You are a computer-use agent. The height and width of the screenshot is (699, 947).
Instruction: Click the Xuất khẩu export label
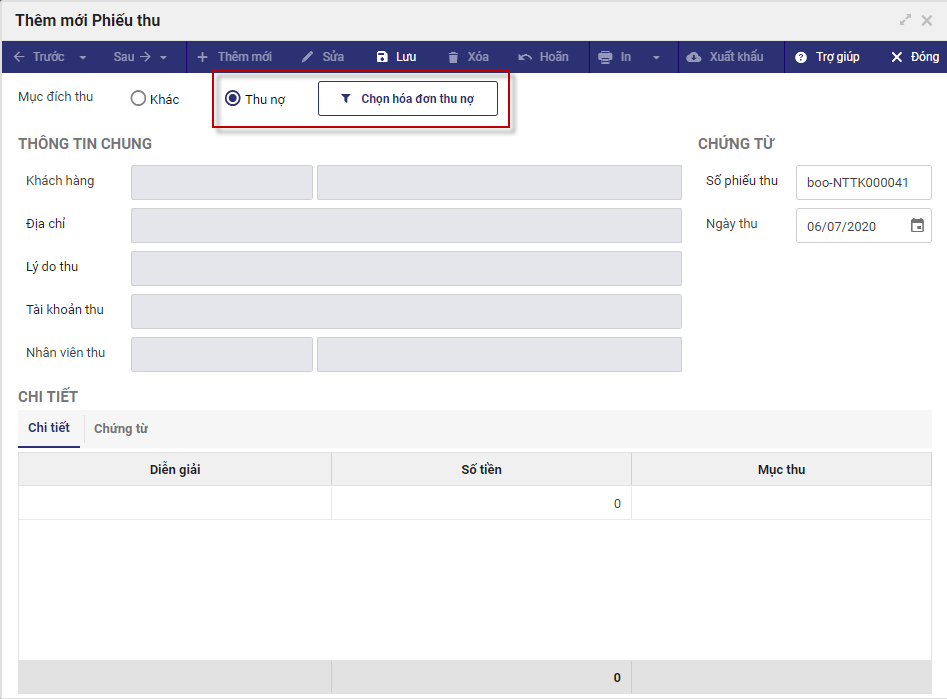736,57
